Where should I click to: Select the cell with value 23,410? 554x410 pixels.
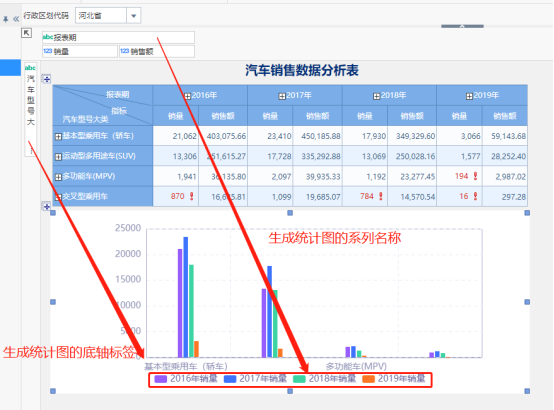[270, 136]
